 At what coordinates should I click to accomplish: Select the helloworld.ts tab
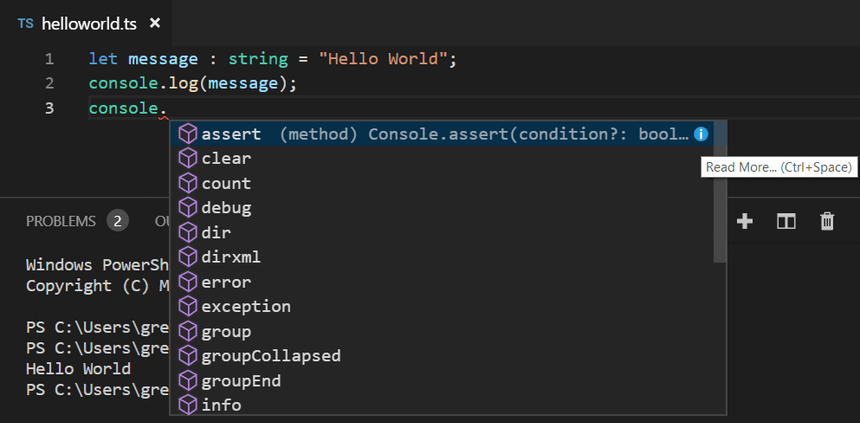click(88, 22)
